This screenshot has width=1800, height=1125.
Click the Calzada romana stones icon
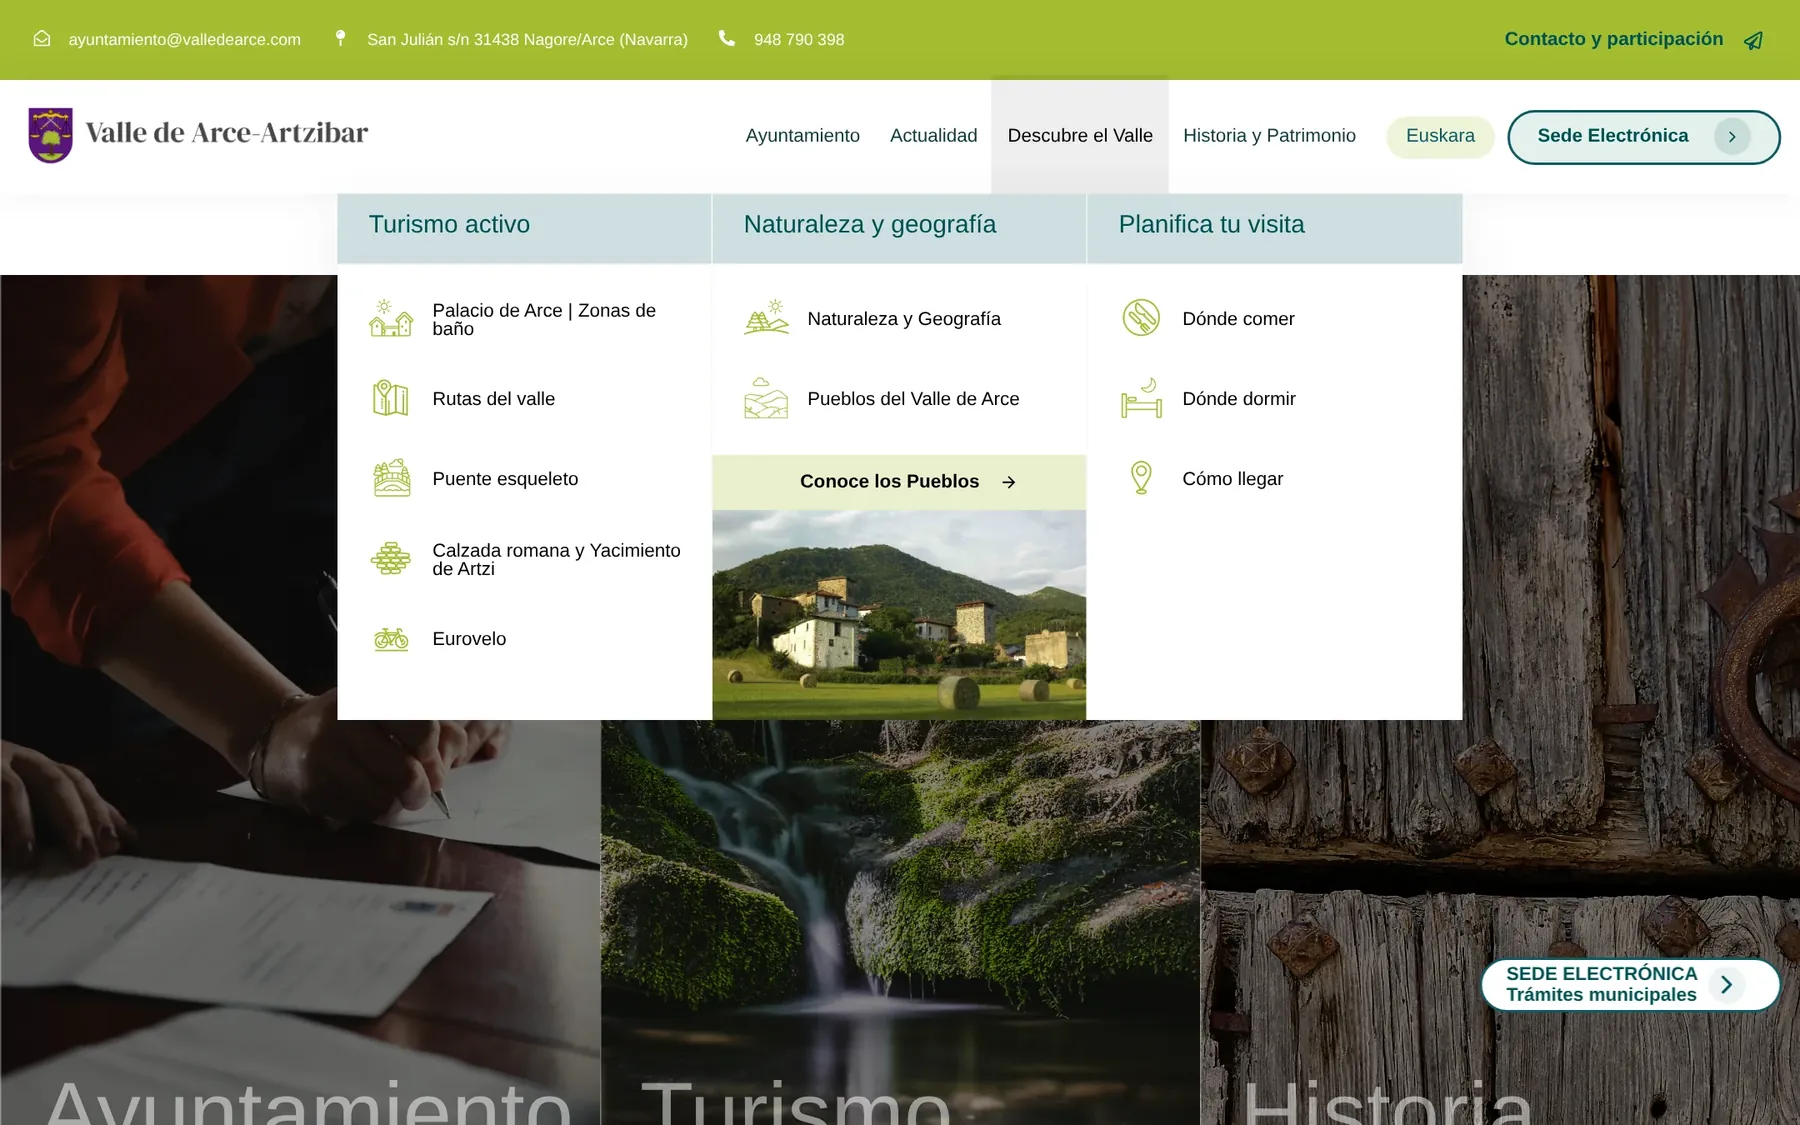[x=391, y=558]
